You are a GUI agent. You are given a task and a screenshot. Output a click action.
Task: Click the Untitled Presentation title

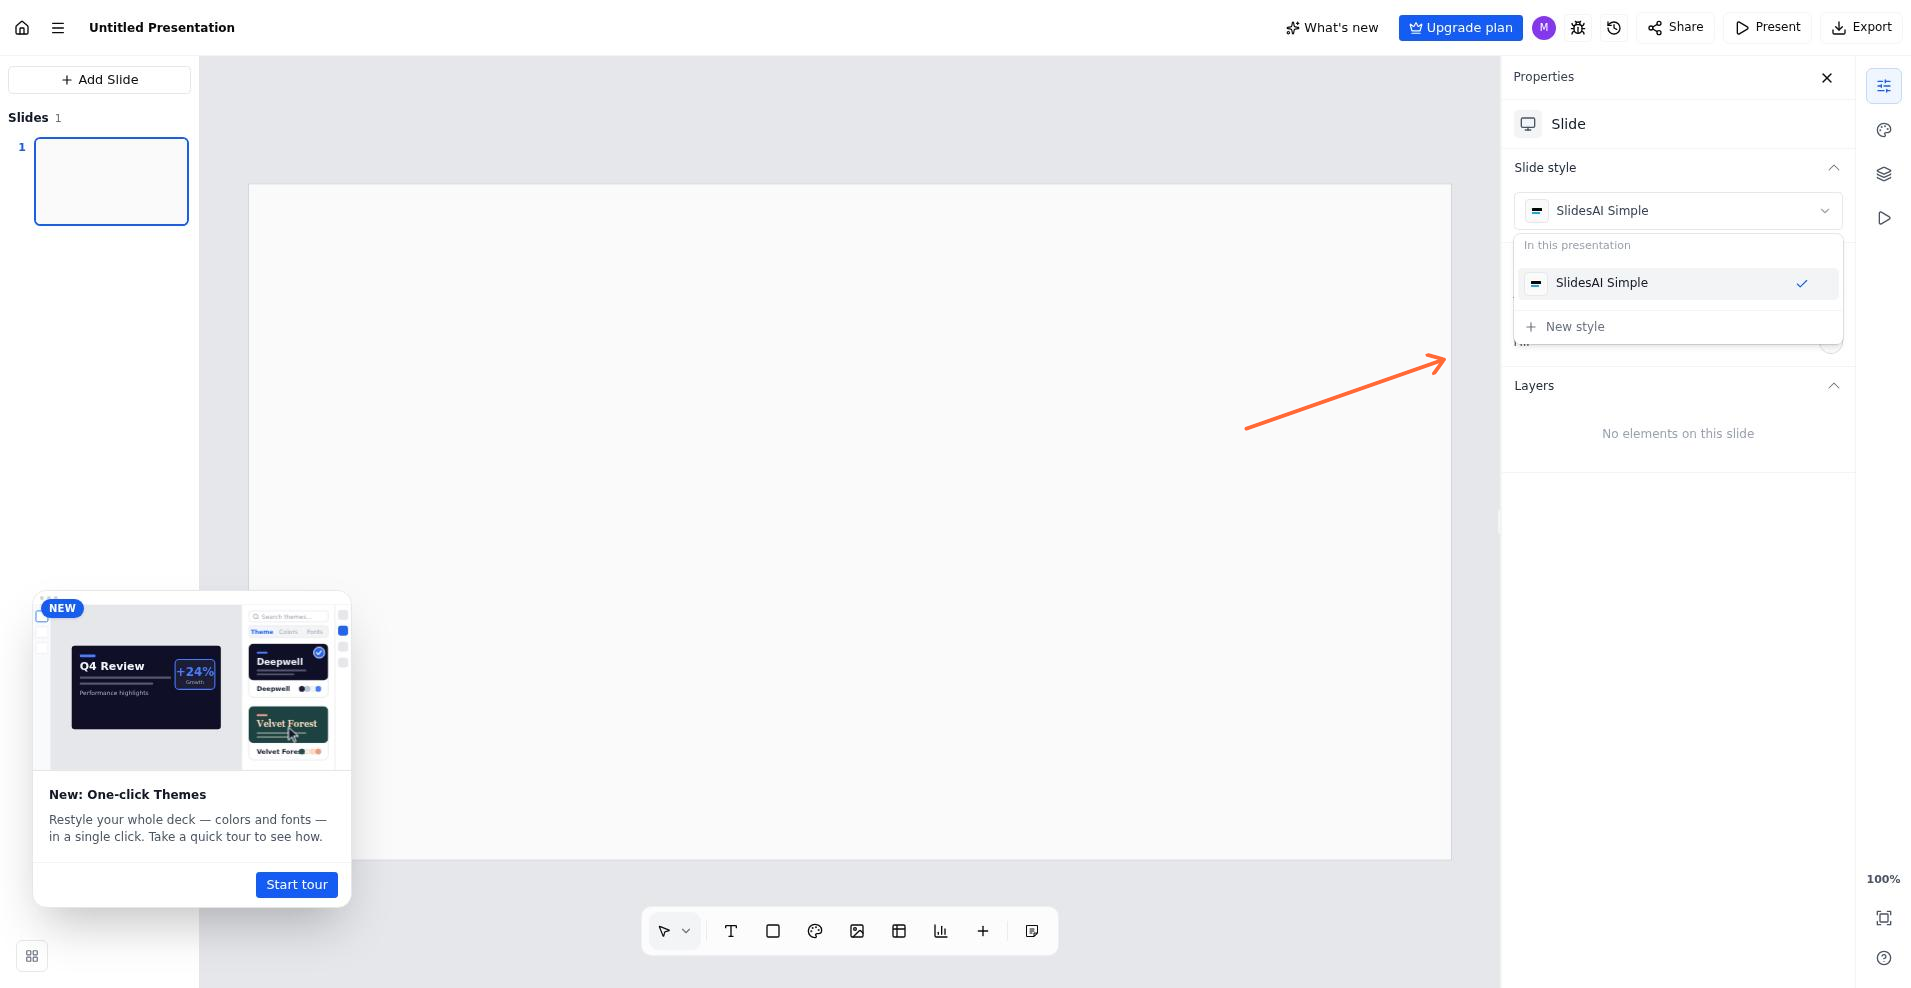click(162, 28)
